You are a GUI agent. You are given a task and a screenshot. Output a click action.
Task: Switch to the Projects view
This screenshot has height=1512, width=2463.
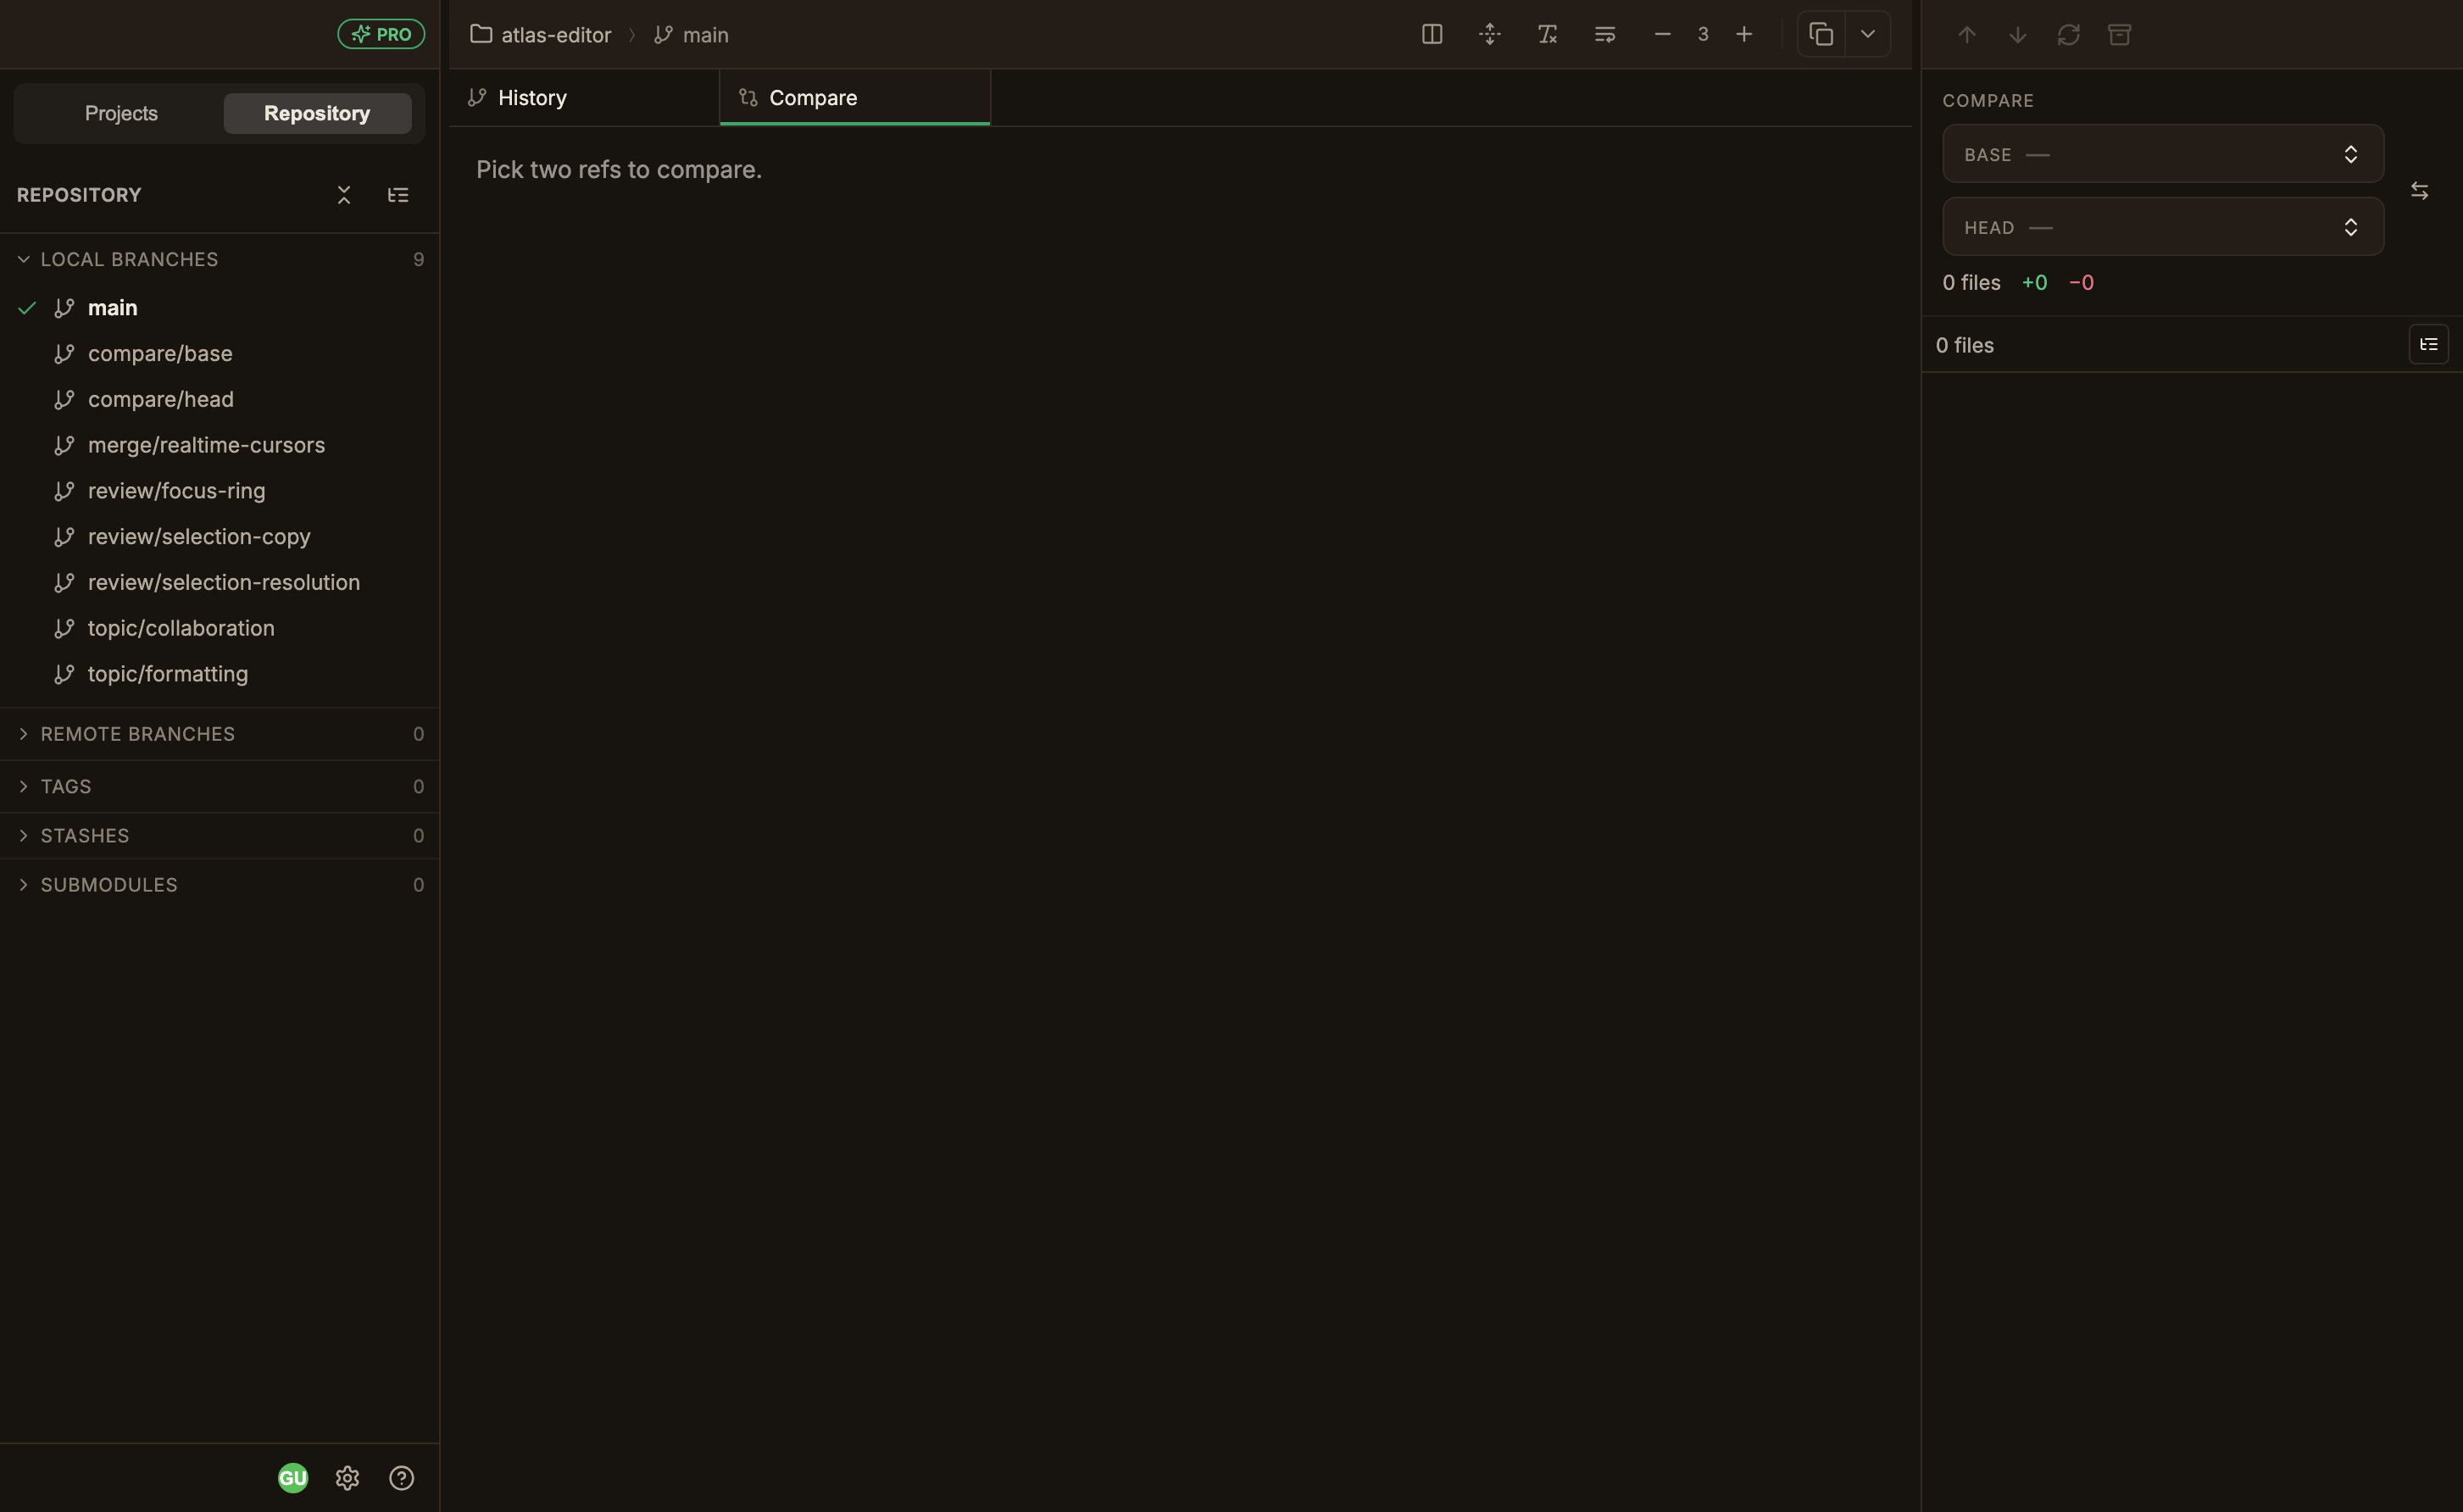coord(121,113)
